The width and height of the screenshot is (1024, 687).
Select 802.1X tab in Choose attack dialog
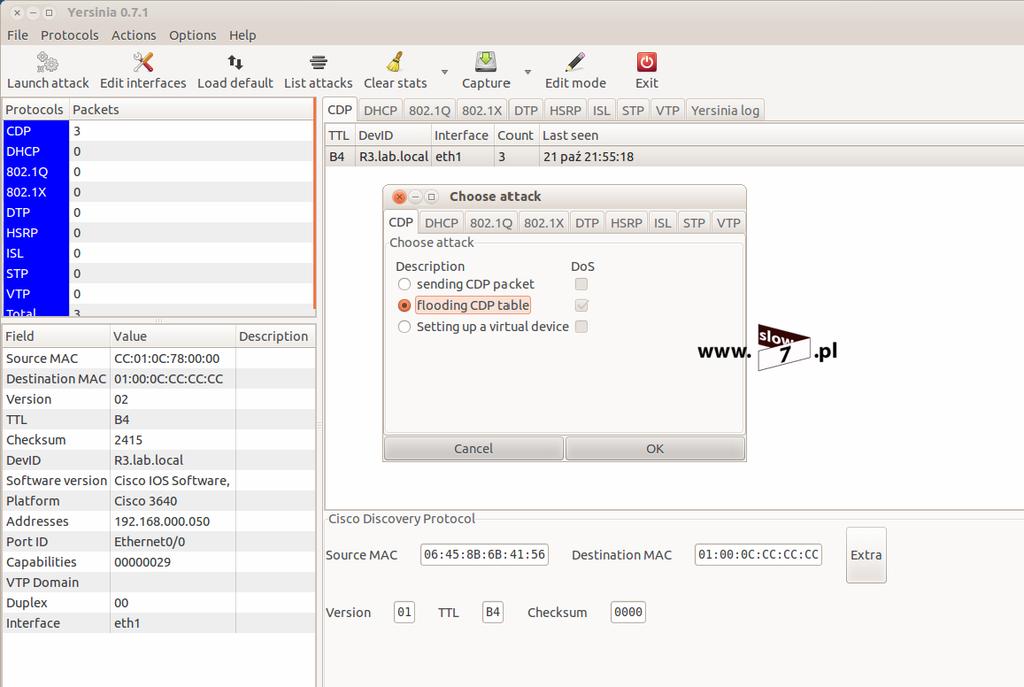[x=543, y=223]
